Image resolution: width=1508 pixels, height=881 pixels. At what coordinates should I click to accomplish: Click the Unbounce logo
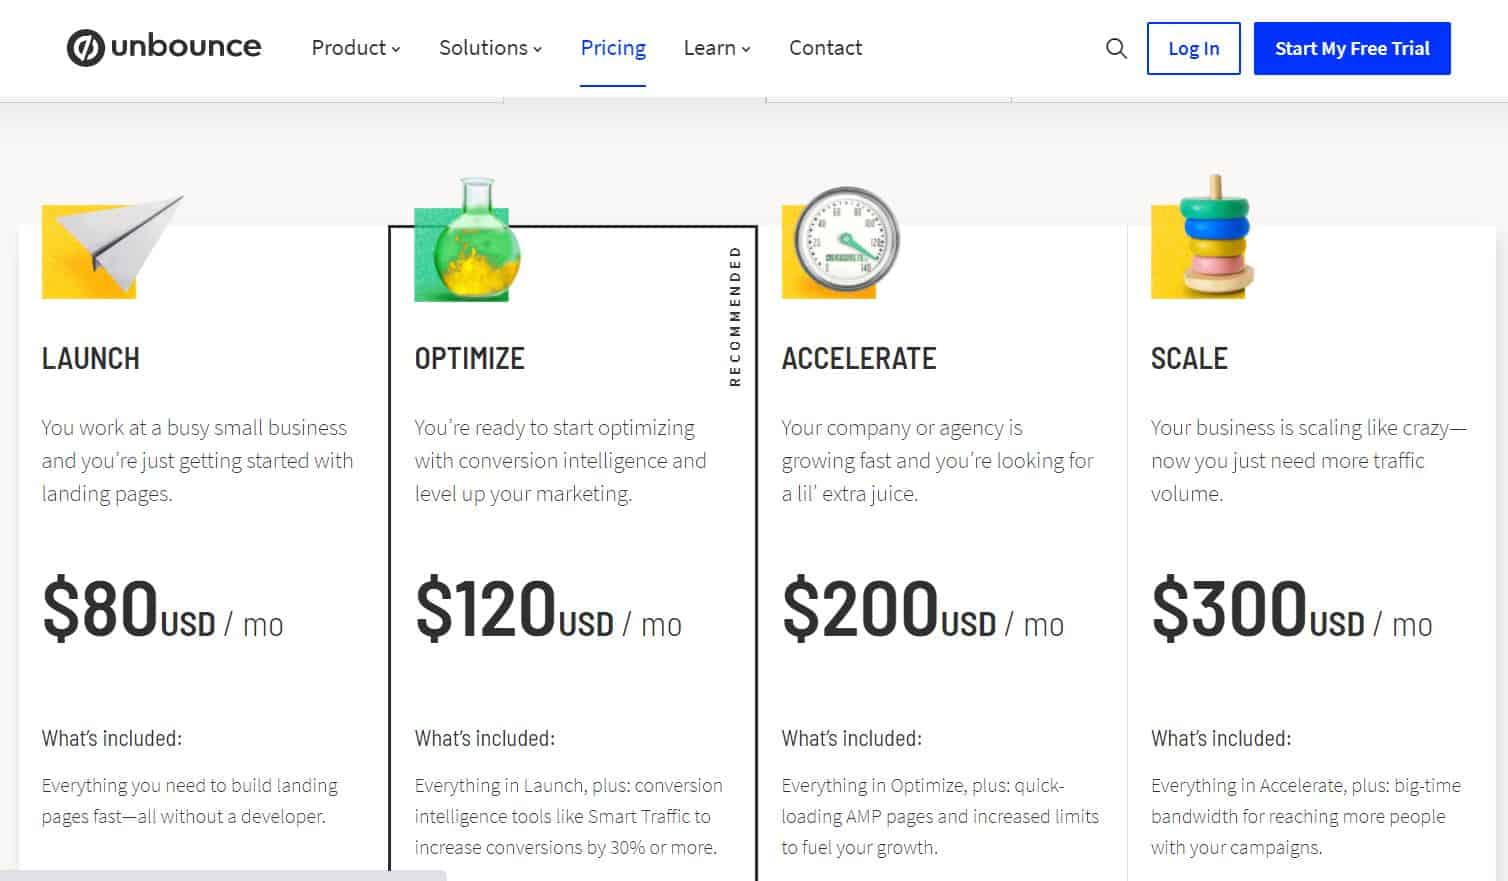pyautogui.click(x=163, y=46)
